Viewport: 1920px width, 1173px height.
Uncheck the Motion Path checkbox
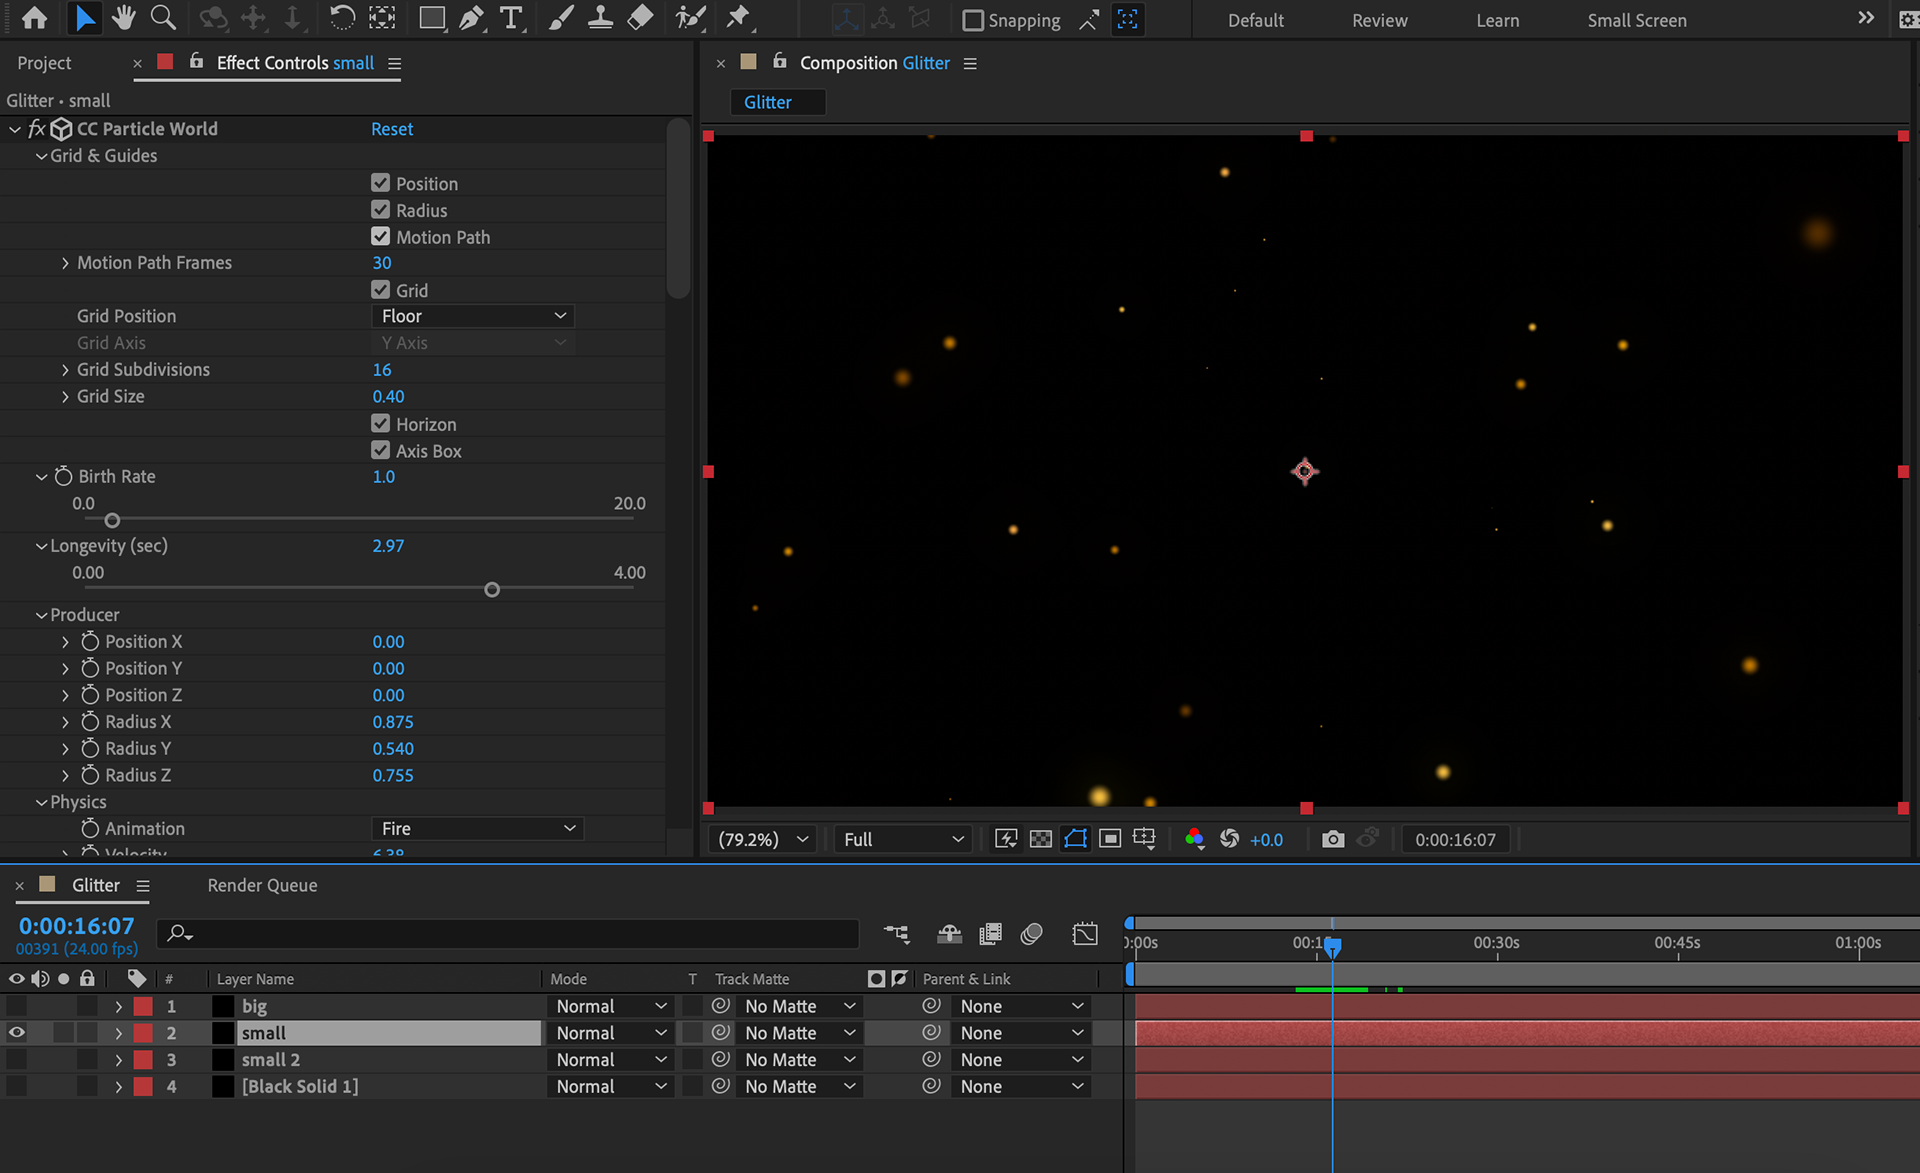(x=380, y=237)
